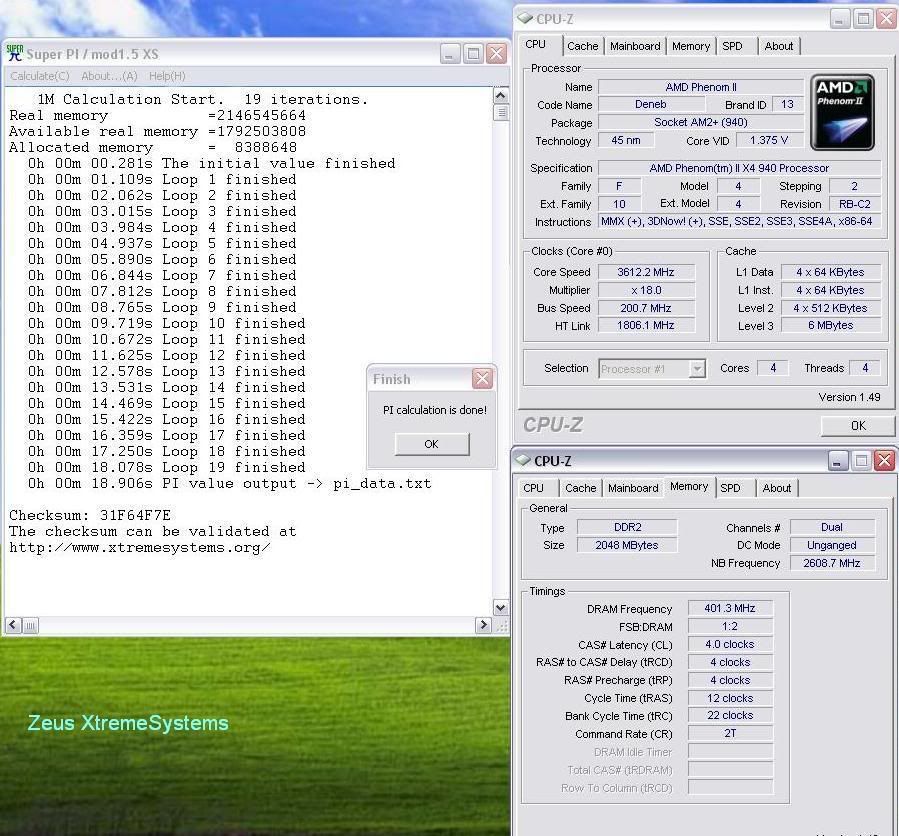Viewport: 899px width, 836px height.
Task: Click the CAS# Latency value 4.0 clocks
Action: click(730, 644)
